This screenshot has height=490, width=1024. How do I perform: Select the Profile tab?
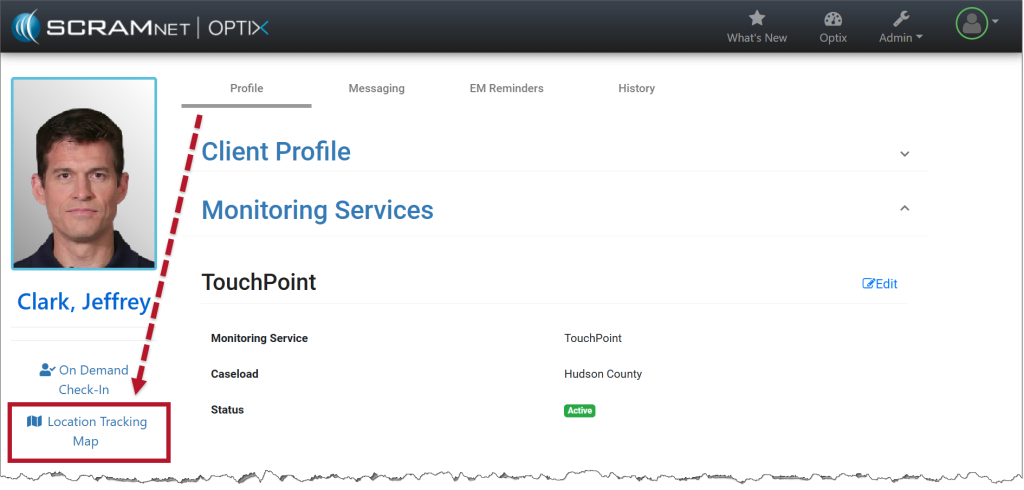[246, 88]
